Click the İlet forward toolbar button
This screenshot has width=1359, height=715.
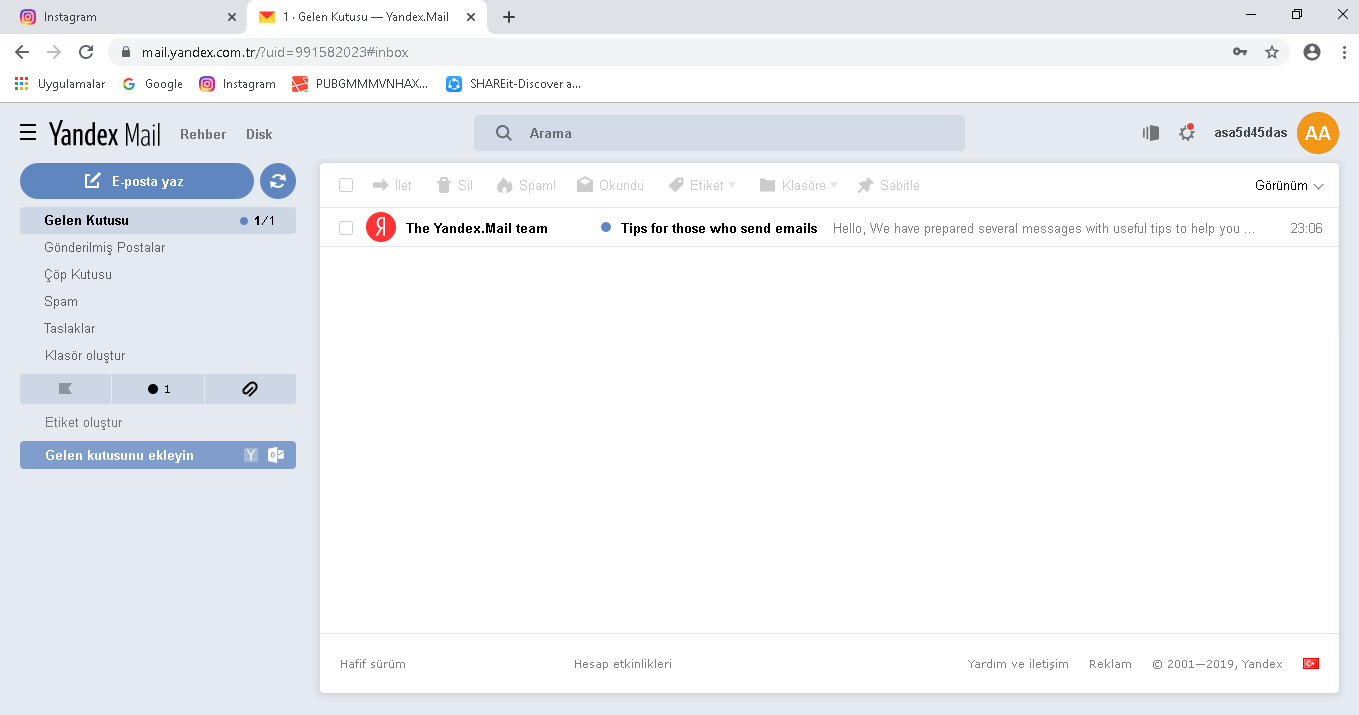(x=392, y=185)
